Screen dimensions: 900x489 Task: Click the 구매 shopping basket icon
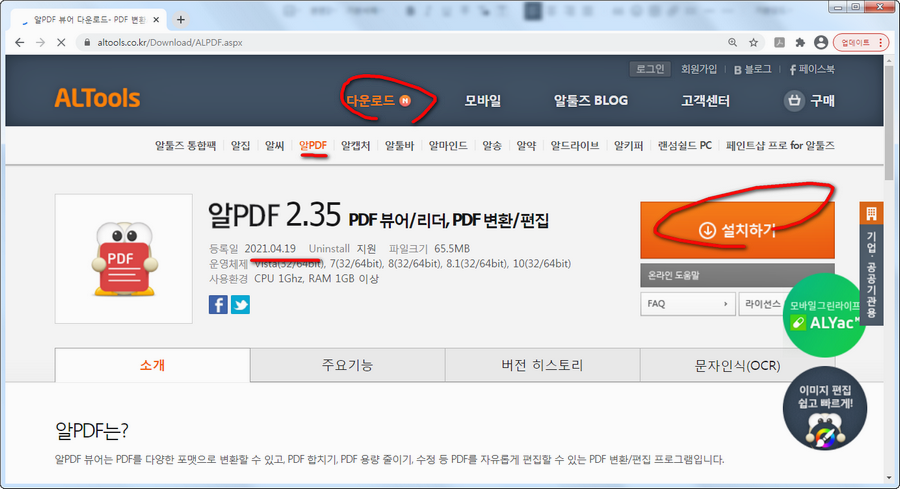click(794, 100)
